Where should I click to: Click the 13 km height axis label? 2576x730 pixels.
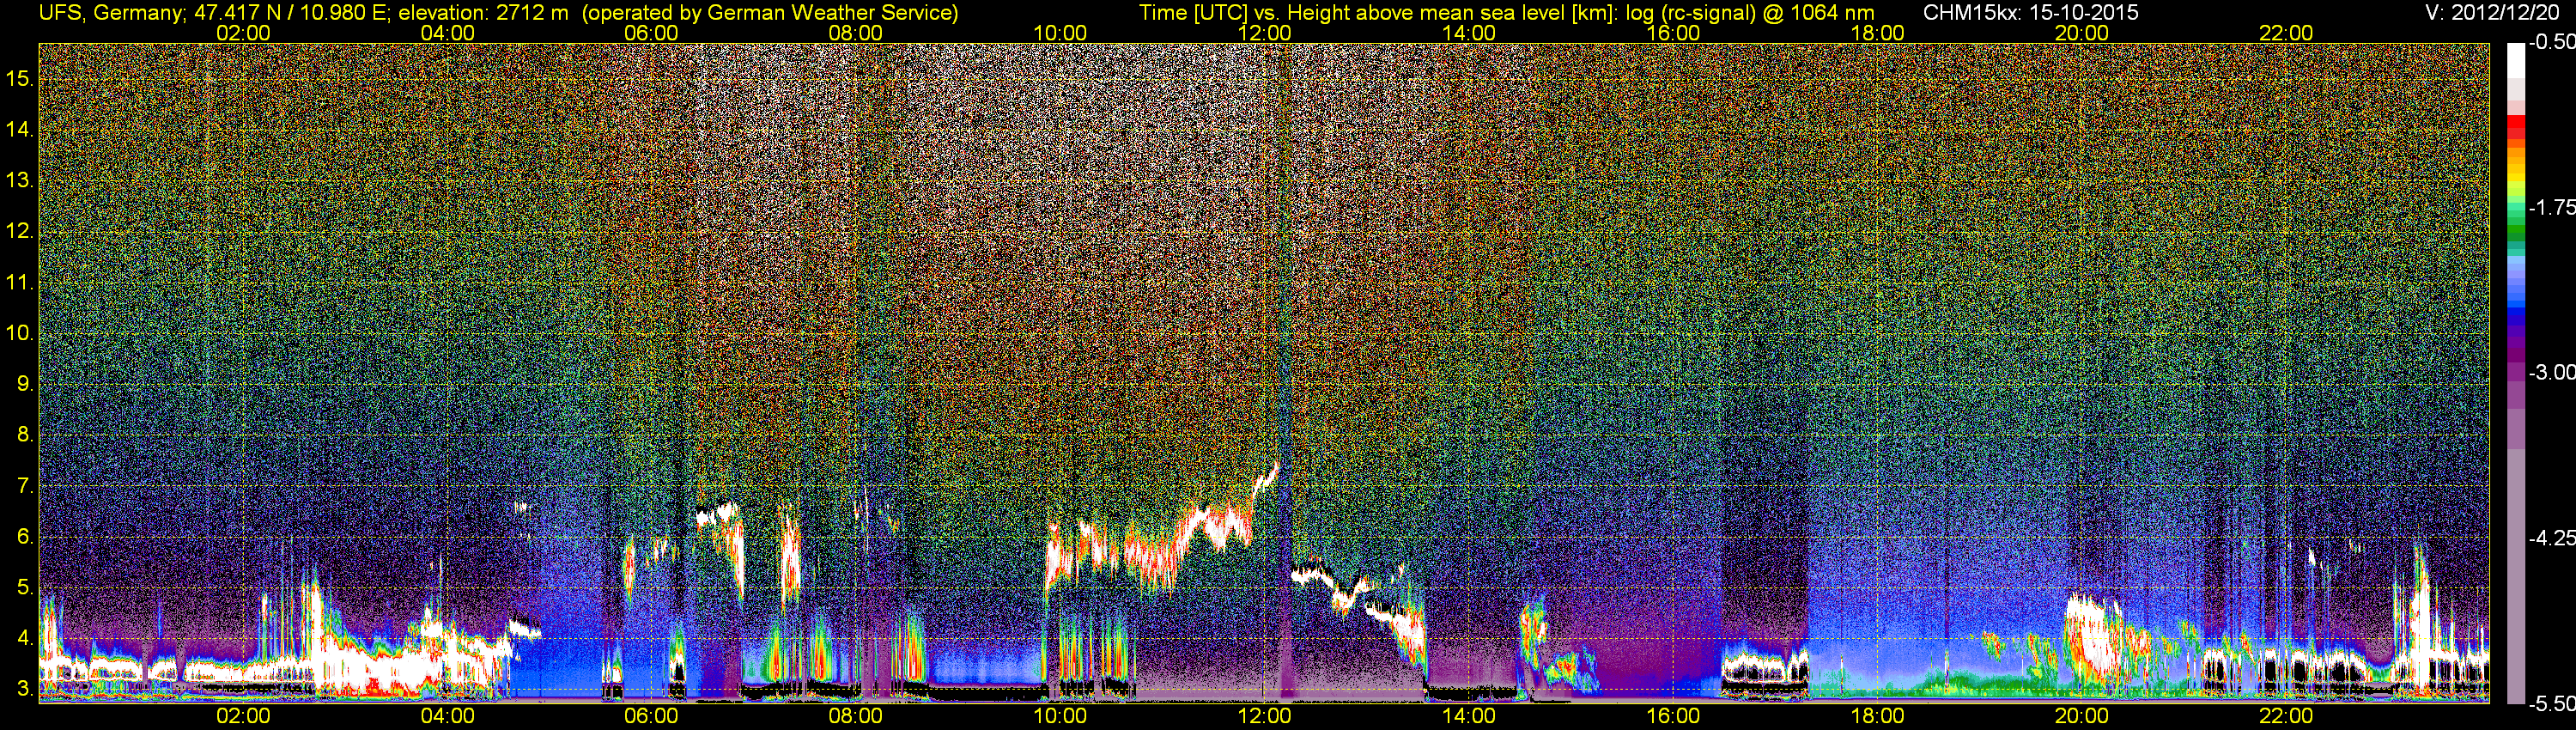tap(20, 181)
